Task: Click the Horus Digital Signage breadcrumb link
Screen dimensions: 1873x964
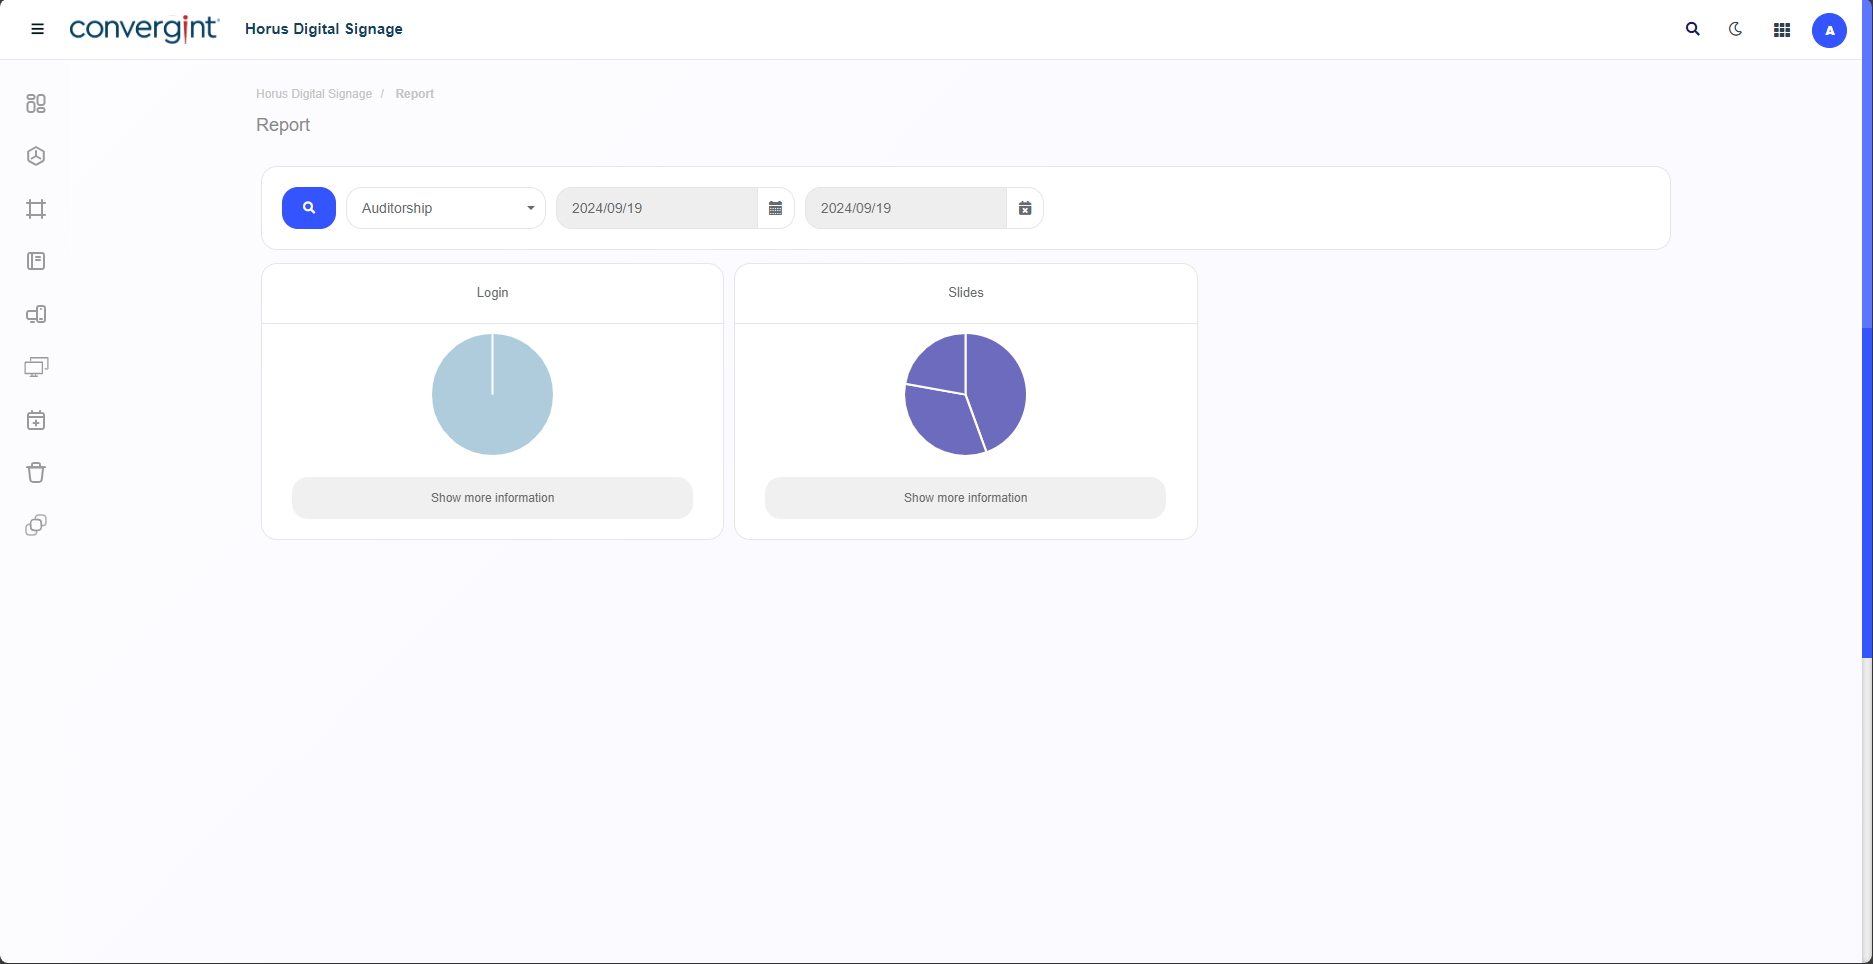Action: (314, 94)
